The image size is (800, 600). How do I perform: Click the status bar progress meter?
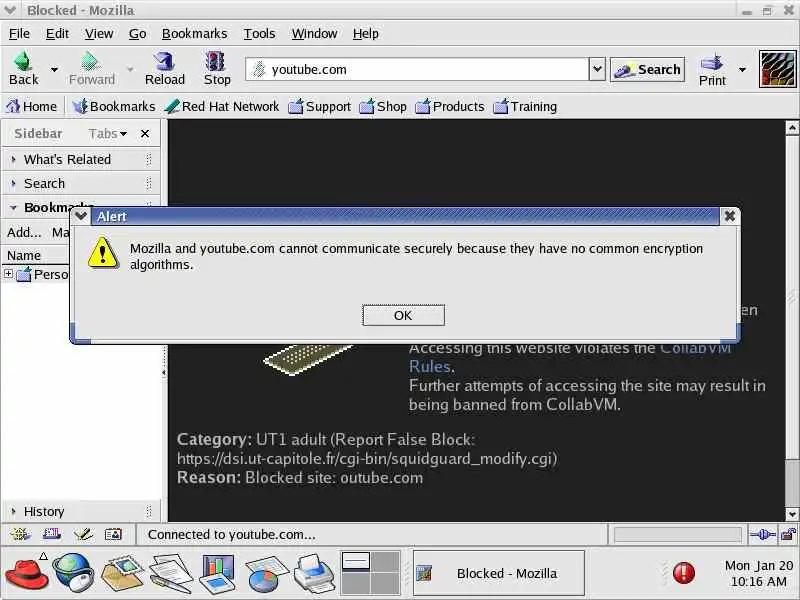(678, 534)
